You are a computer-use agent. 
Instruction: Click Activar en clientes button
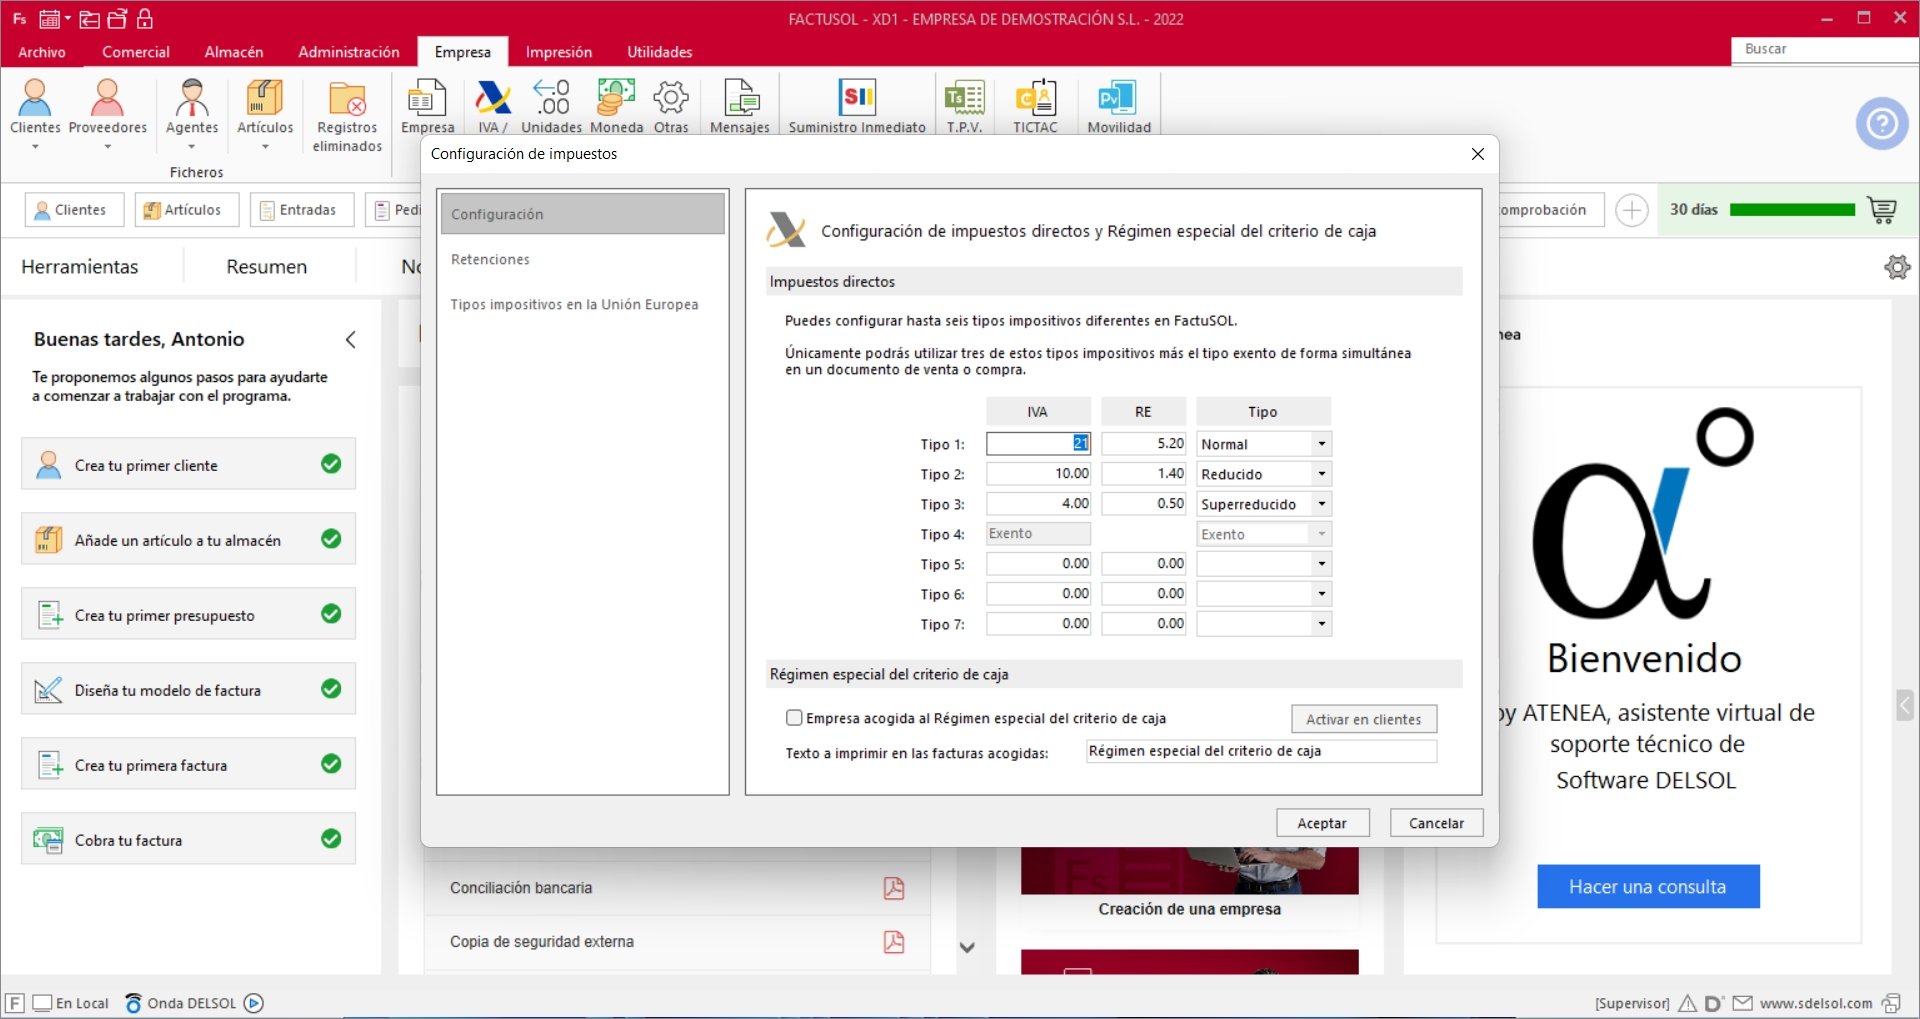pos(1364,719)
